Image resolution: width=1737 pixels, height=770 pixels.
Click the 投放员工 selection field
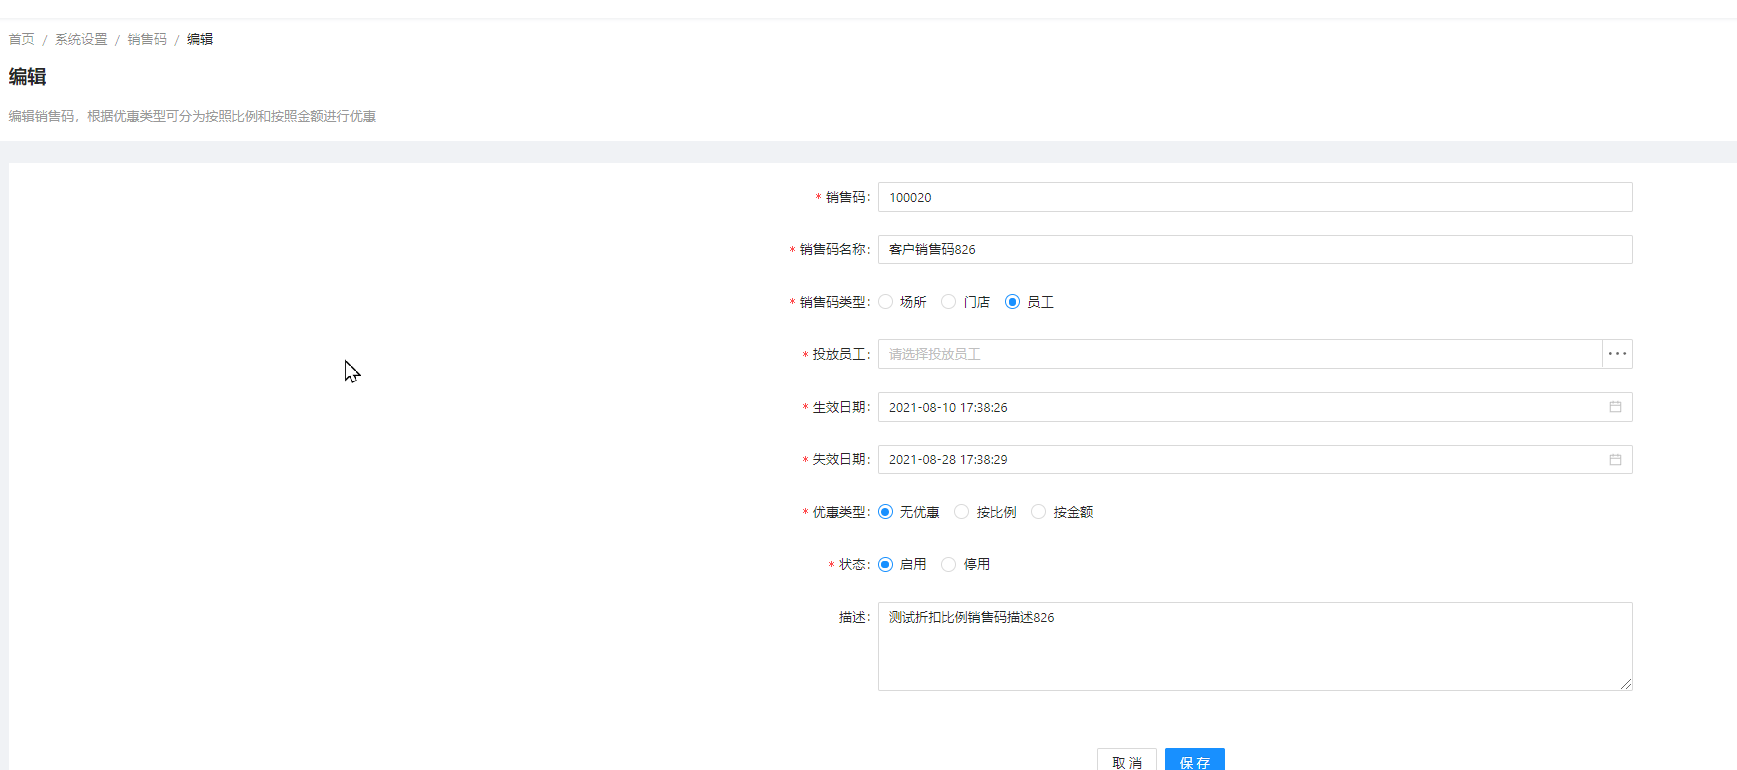click(x=1240, y=354)
